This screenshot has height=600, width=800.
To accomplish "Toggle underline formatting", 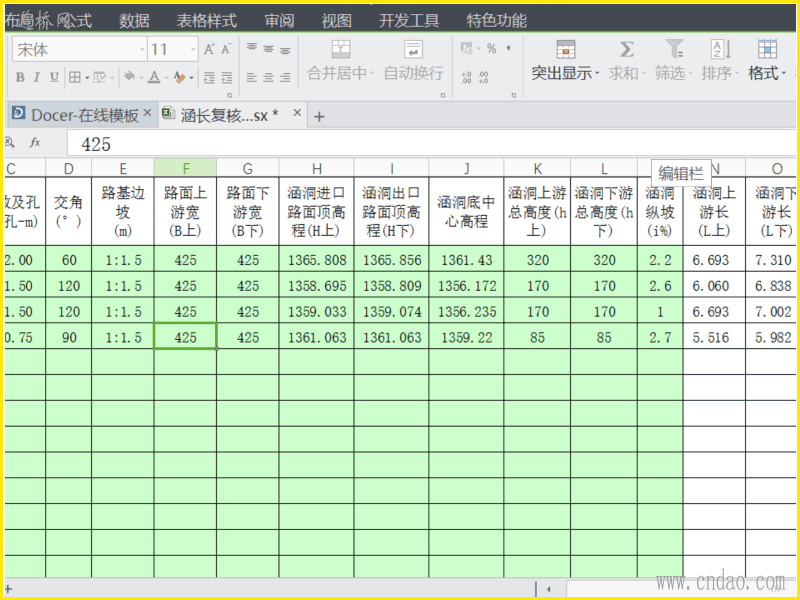I will pos(54,77).
